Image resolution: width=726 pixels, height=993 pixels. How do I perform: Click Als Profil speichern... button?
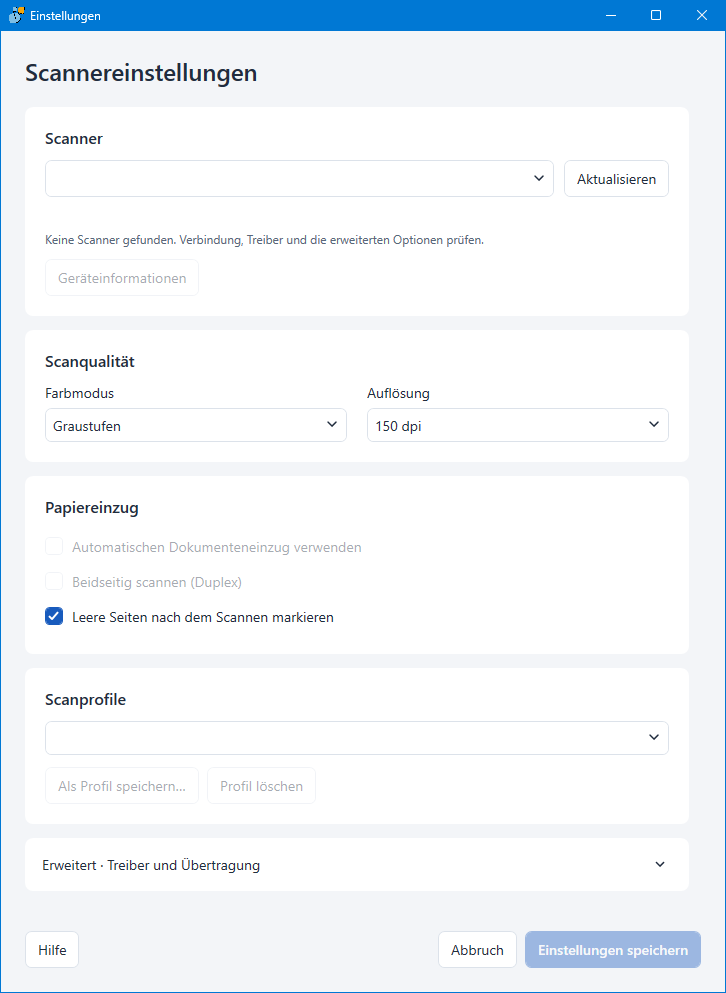[122, 786]
